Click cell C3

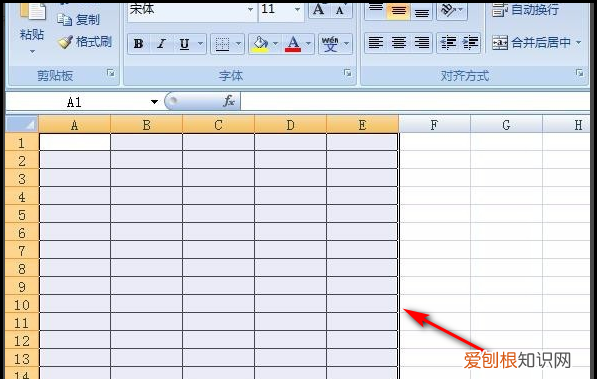pyautogui.click(x=219, y=178)
